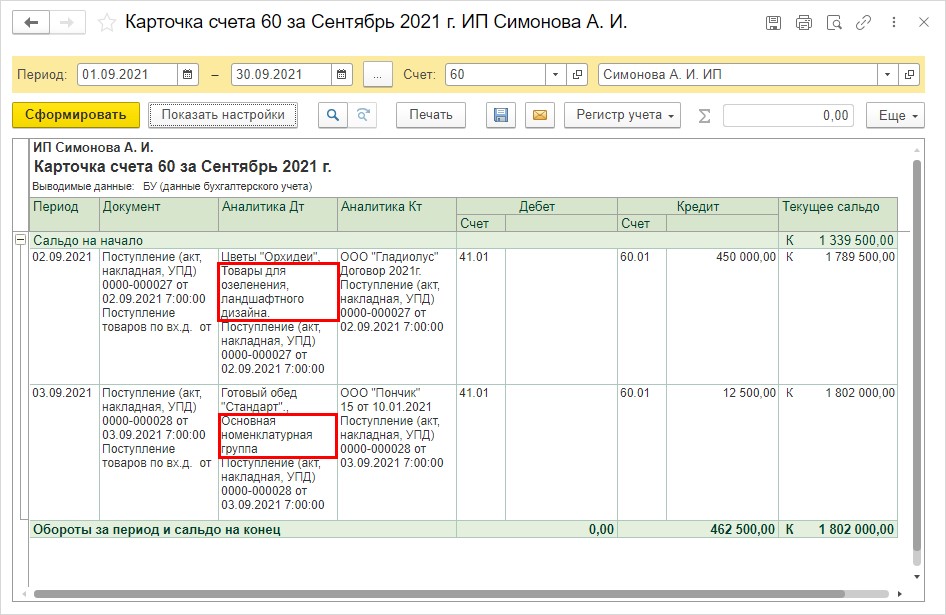Collapse the report group with minus box
The image size is (946, 615).
tap(20, 240)
